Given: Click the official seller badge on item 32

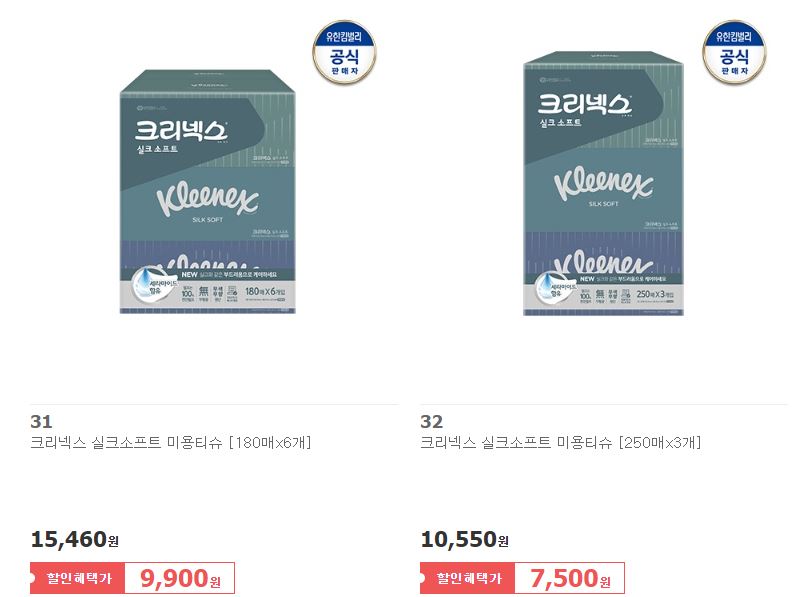Looking at the screenshot, I should pyautogui.click(x=734, y=53).
